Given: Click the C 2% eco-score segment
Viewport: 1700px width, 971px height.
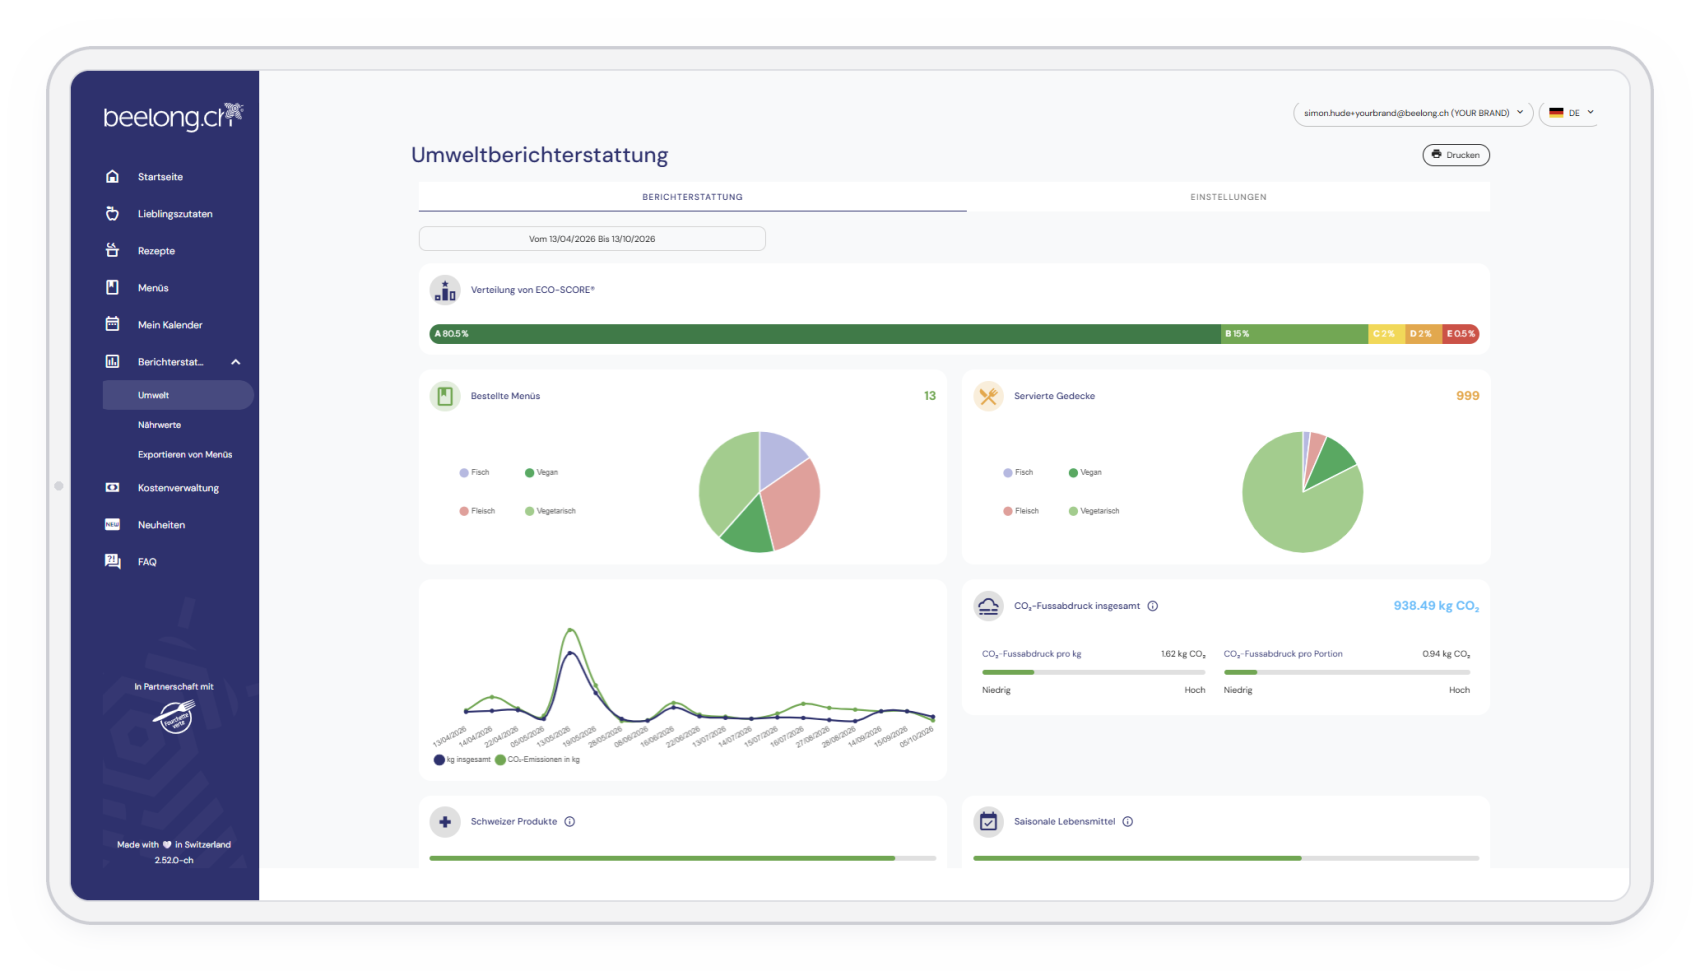Looking at the screenshot, I should pos(1387,334).
